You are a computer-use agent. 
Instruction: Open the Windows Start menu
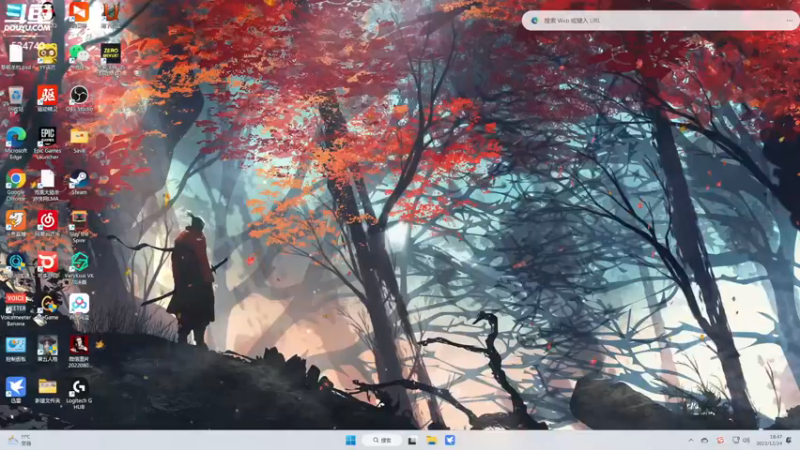click(351, 440)
